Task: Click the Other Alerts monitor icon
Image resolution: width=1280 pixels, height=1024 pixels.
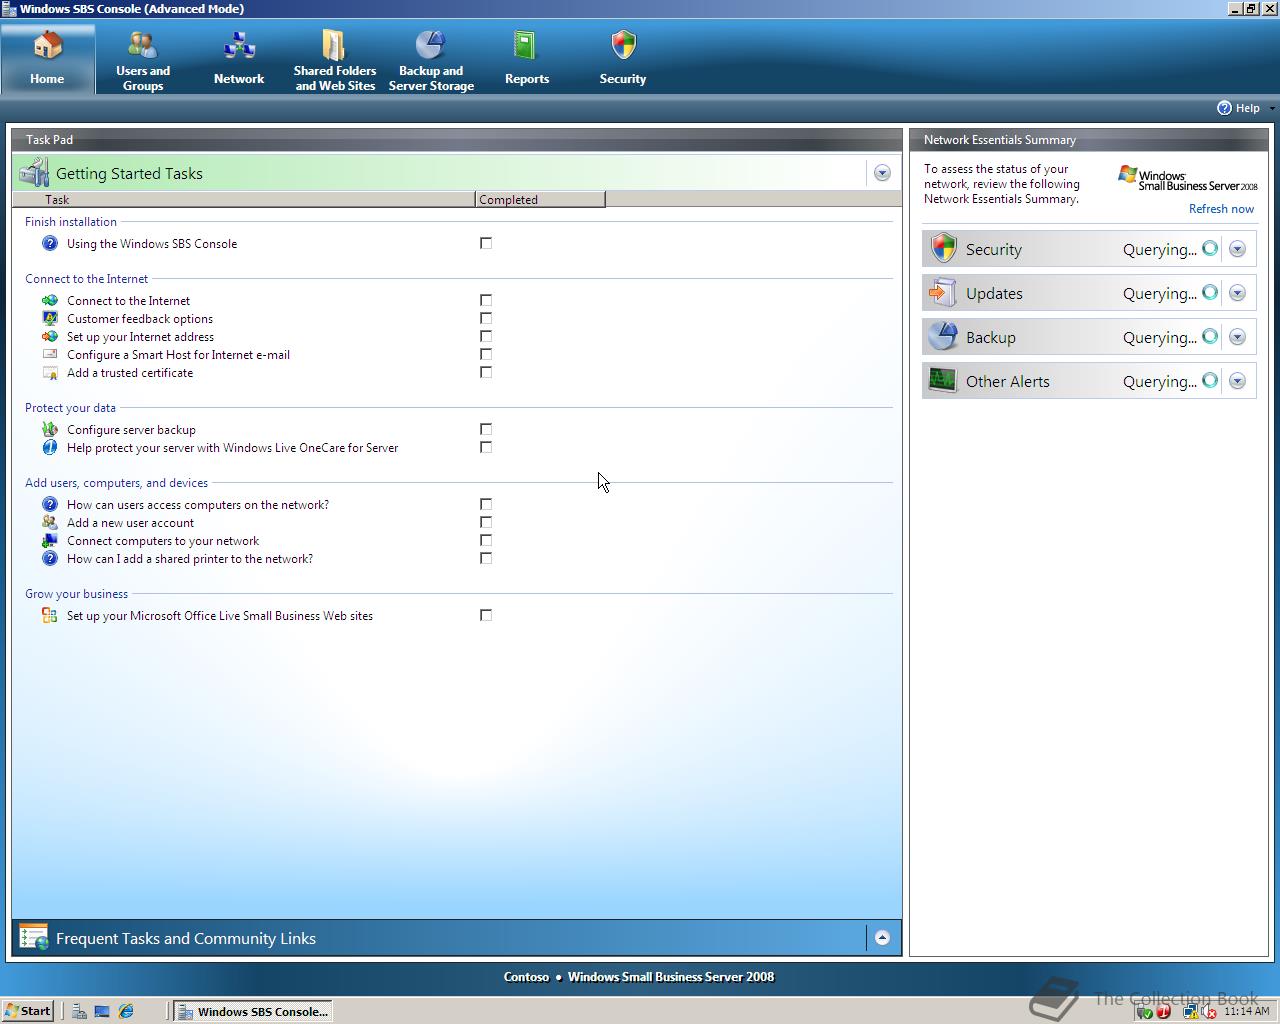Action: [x=943, y=380]
